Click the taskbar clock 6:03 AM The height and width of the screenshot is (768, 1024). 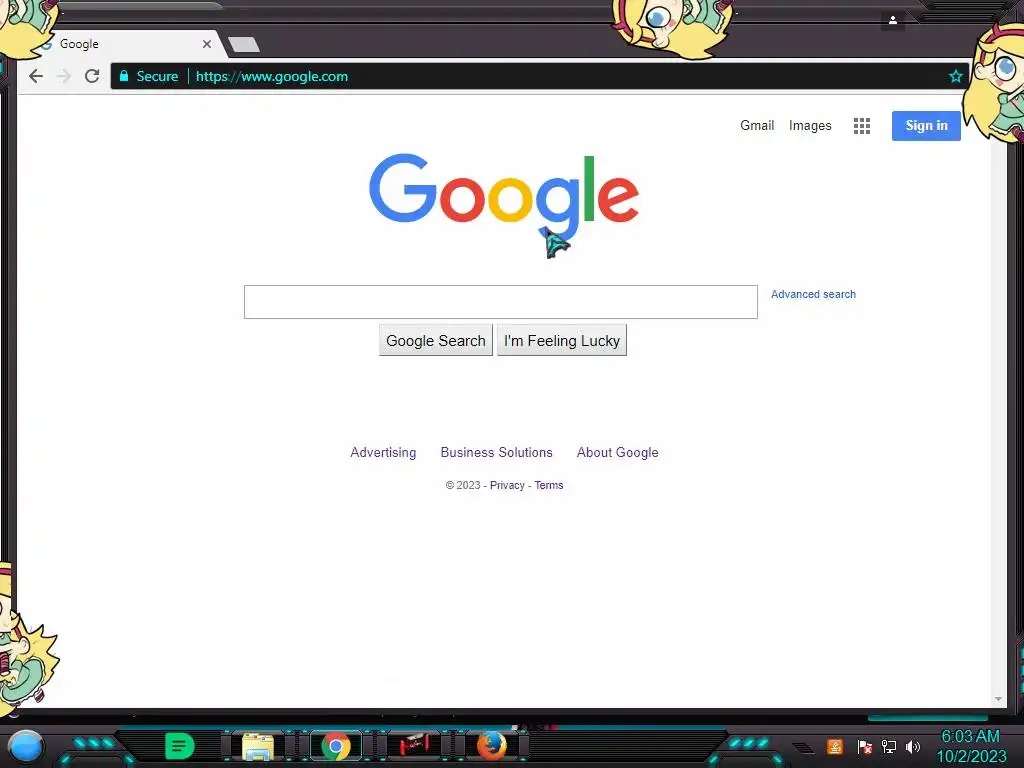970,736
